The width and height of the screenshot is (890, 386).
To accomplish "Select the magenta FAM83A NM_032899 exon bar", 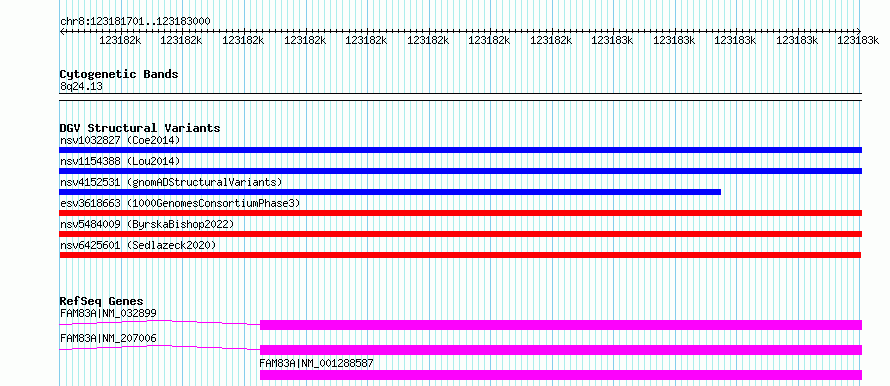I will 561,325.
